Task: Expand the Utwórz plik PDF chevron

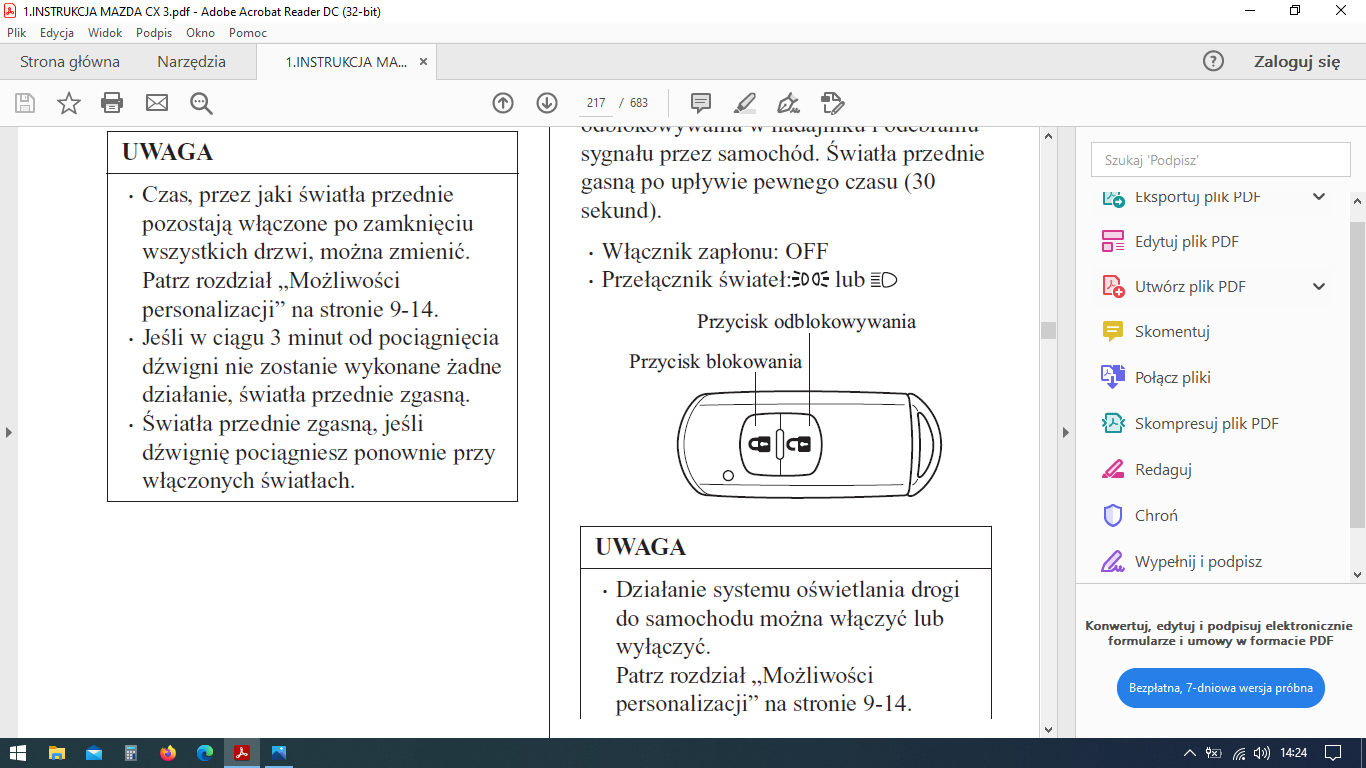Action: click(x=1319, y=287)
